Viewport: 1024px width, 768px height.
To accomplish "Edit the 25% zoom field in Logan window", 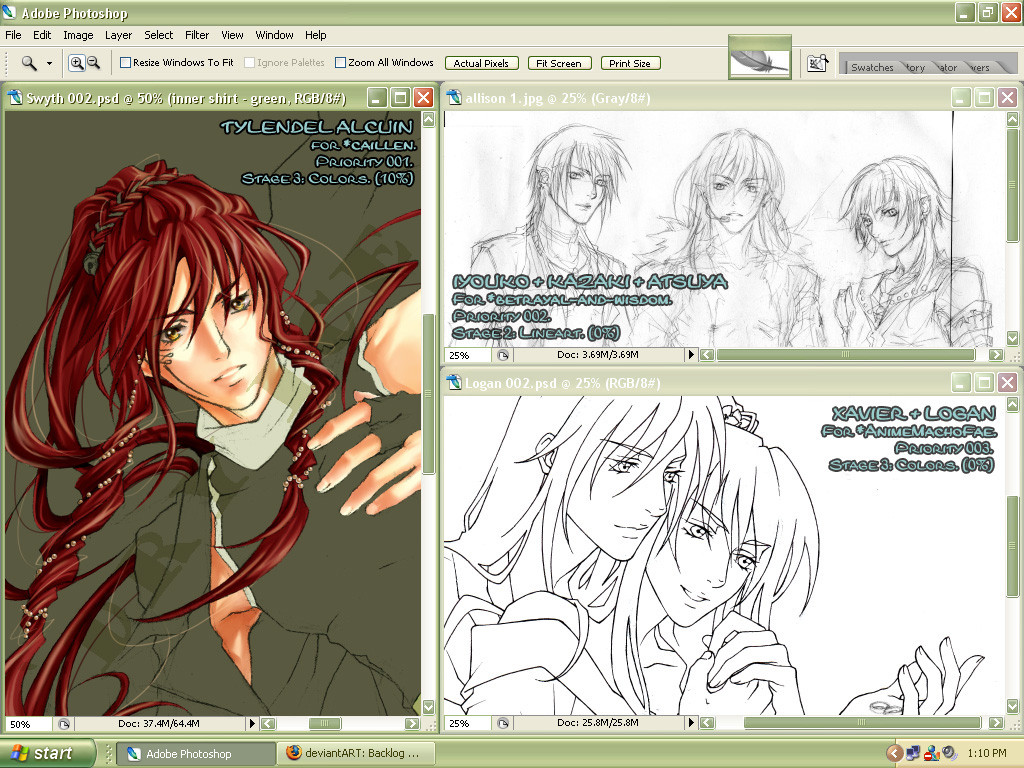I will (x=467, y=724).
